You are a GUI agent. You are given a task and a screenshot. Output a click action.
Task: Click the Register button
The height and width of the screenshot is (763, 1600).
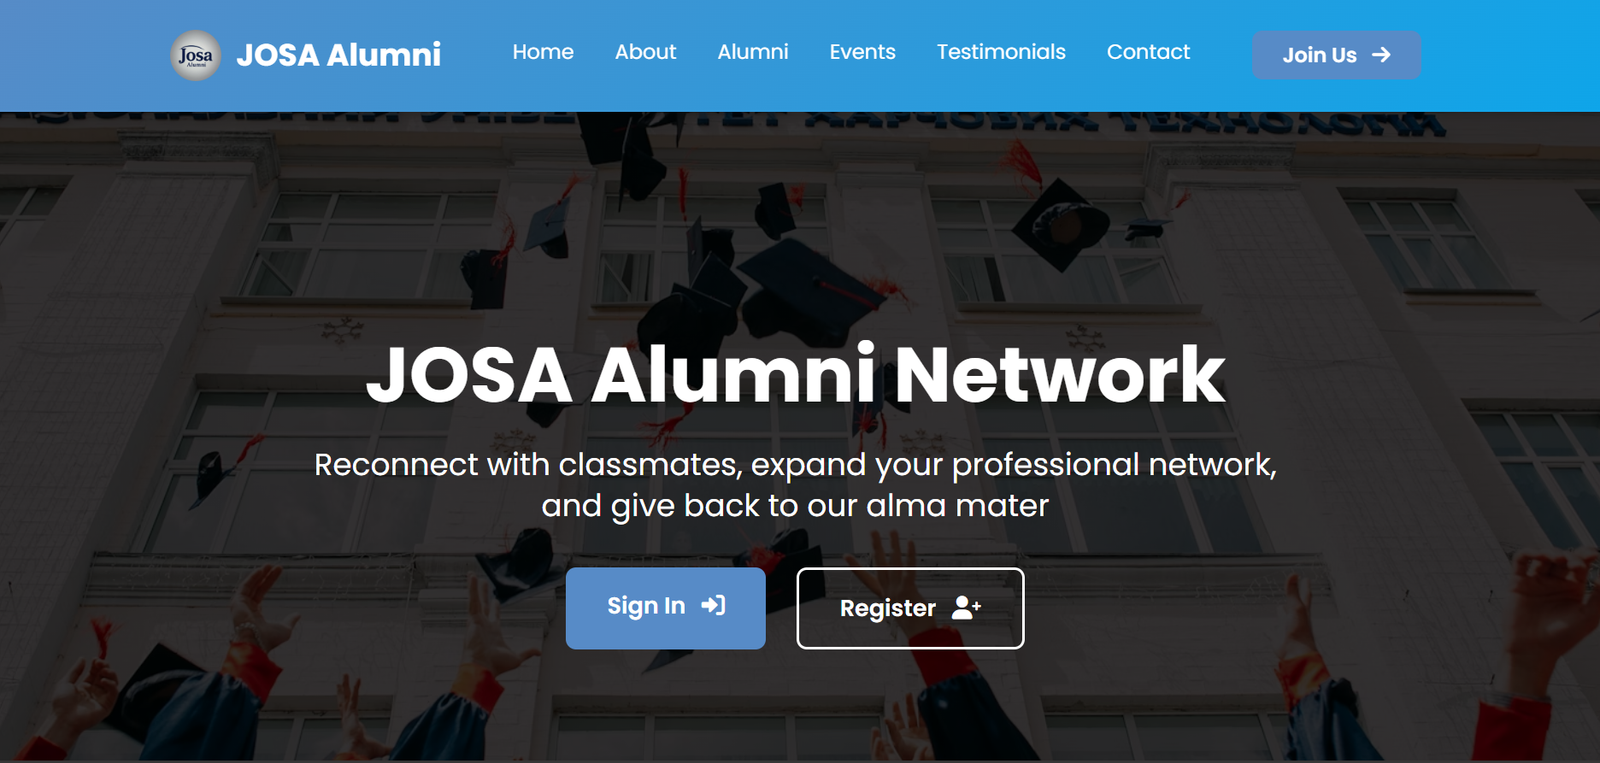click(910, 608)
